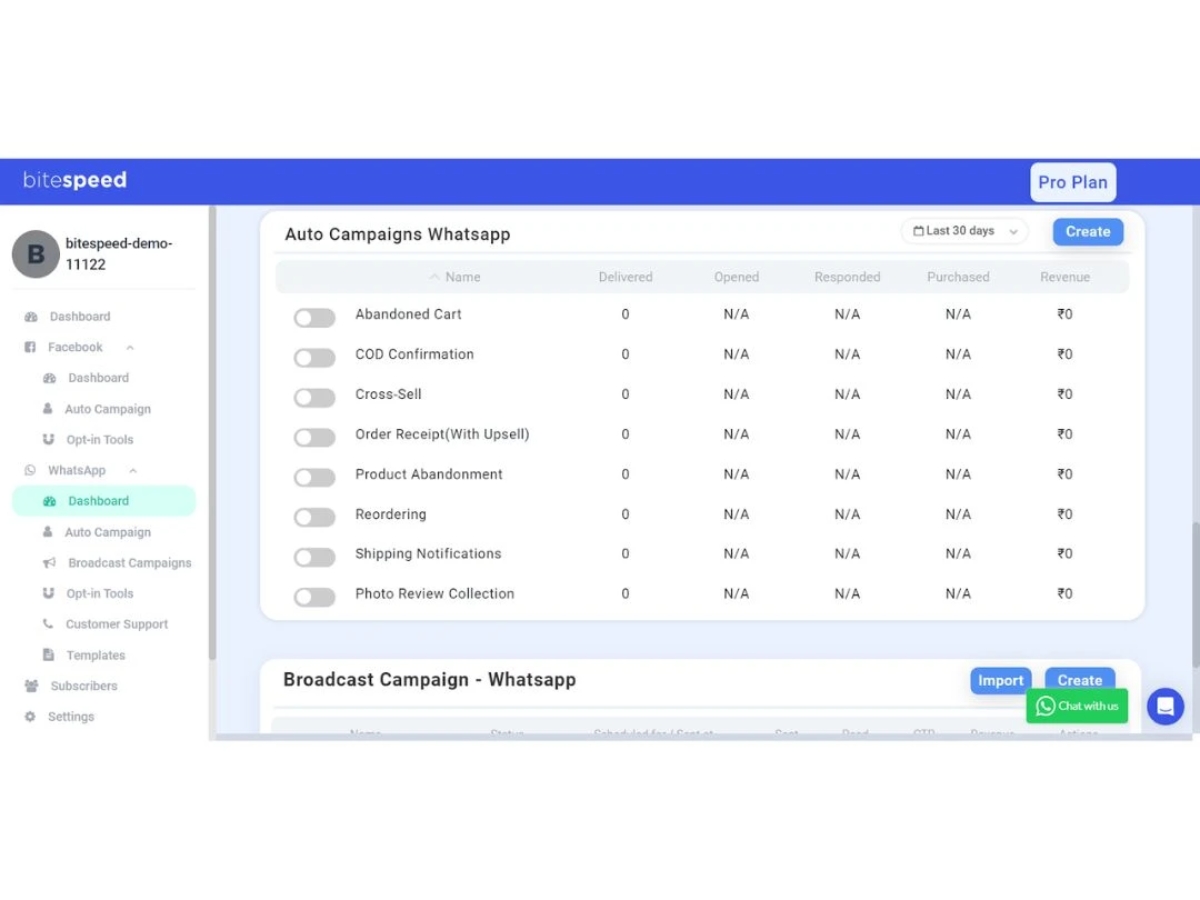Click the Responded column header
Image resolution: width=1200 pixels, height=900 pixels.
pyautogui.click(x=847, y=277)
